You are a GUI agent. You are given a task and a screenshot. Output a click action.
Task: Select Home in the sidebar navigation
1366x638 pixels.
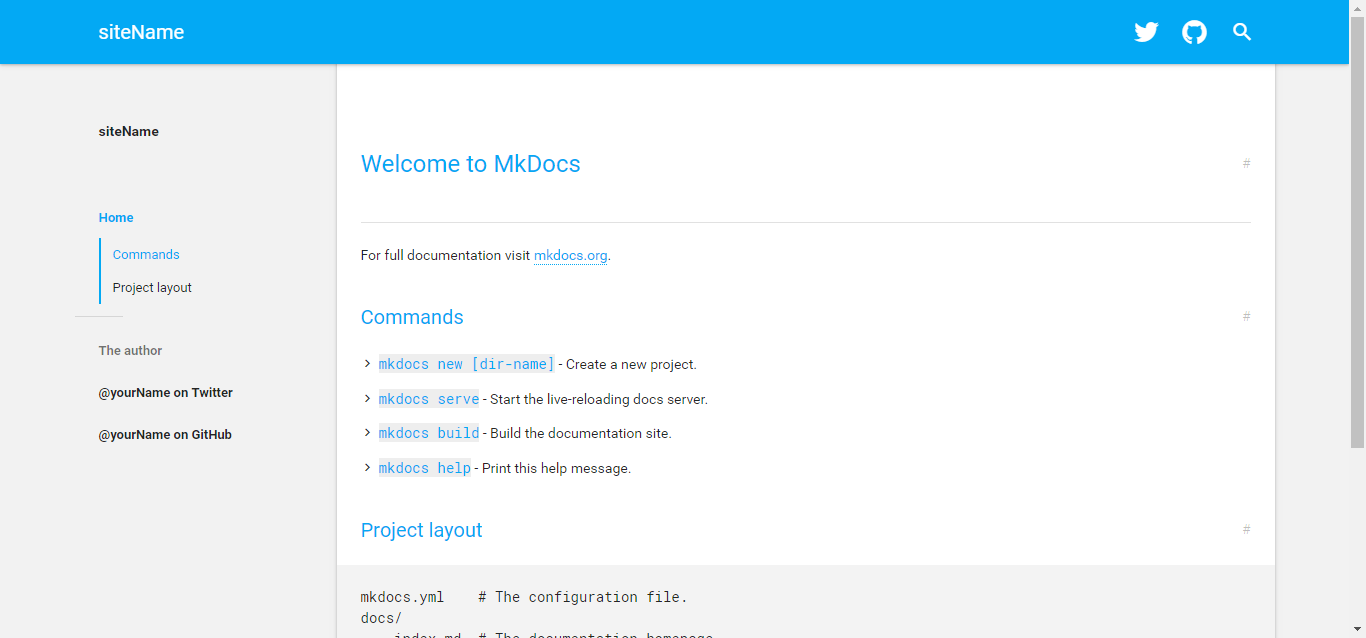click(116, 217)
